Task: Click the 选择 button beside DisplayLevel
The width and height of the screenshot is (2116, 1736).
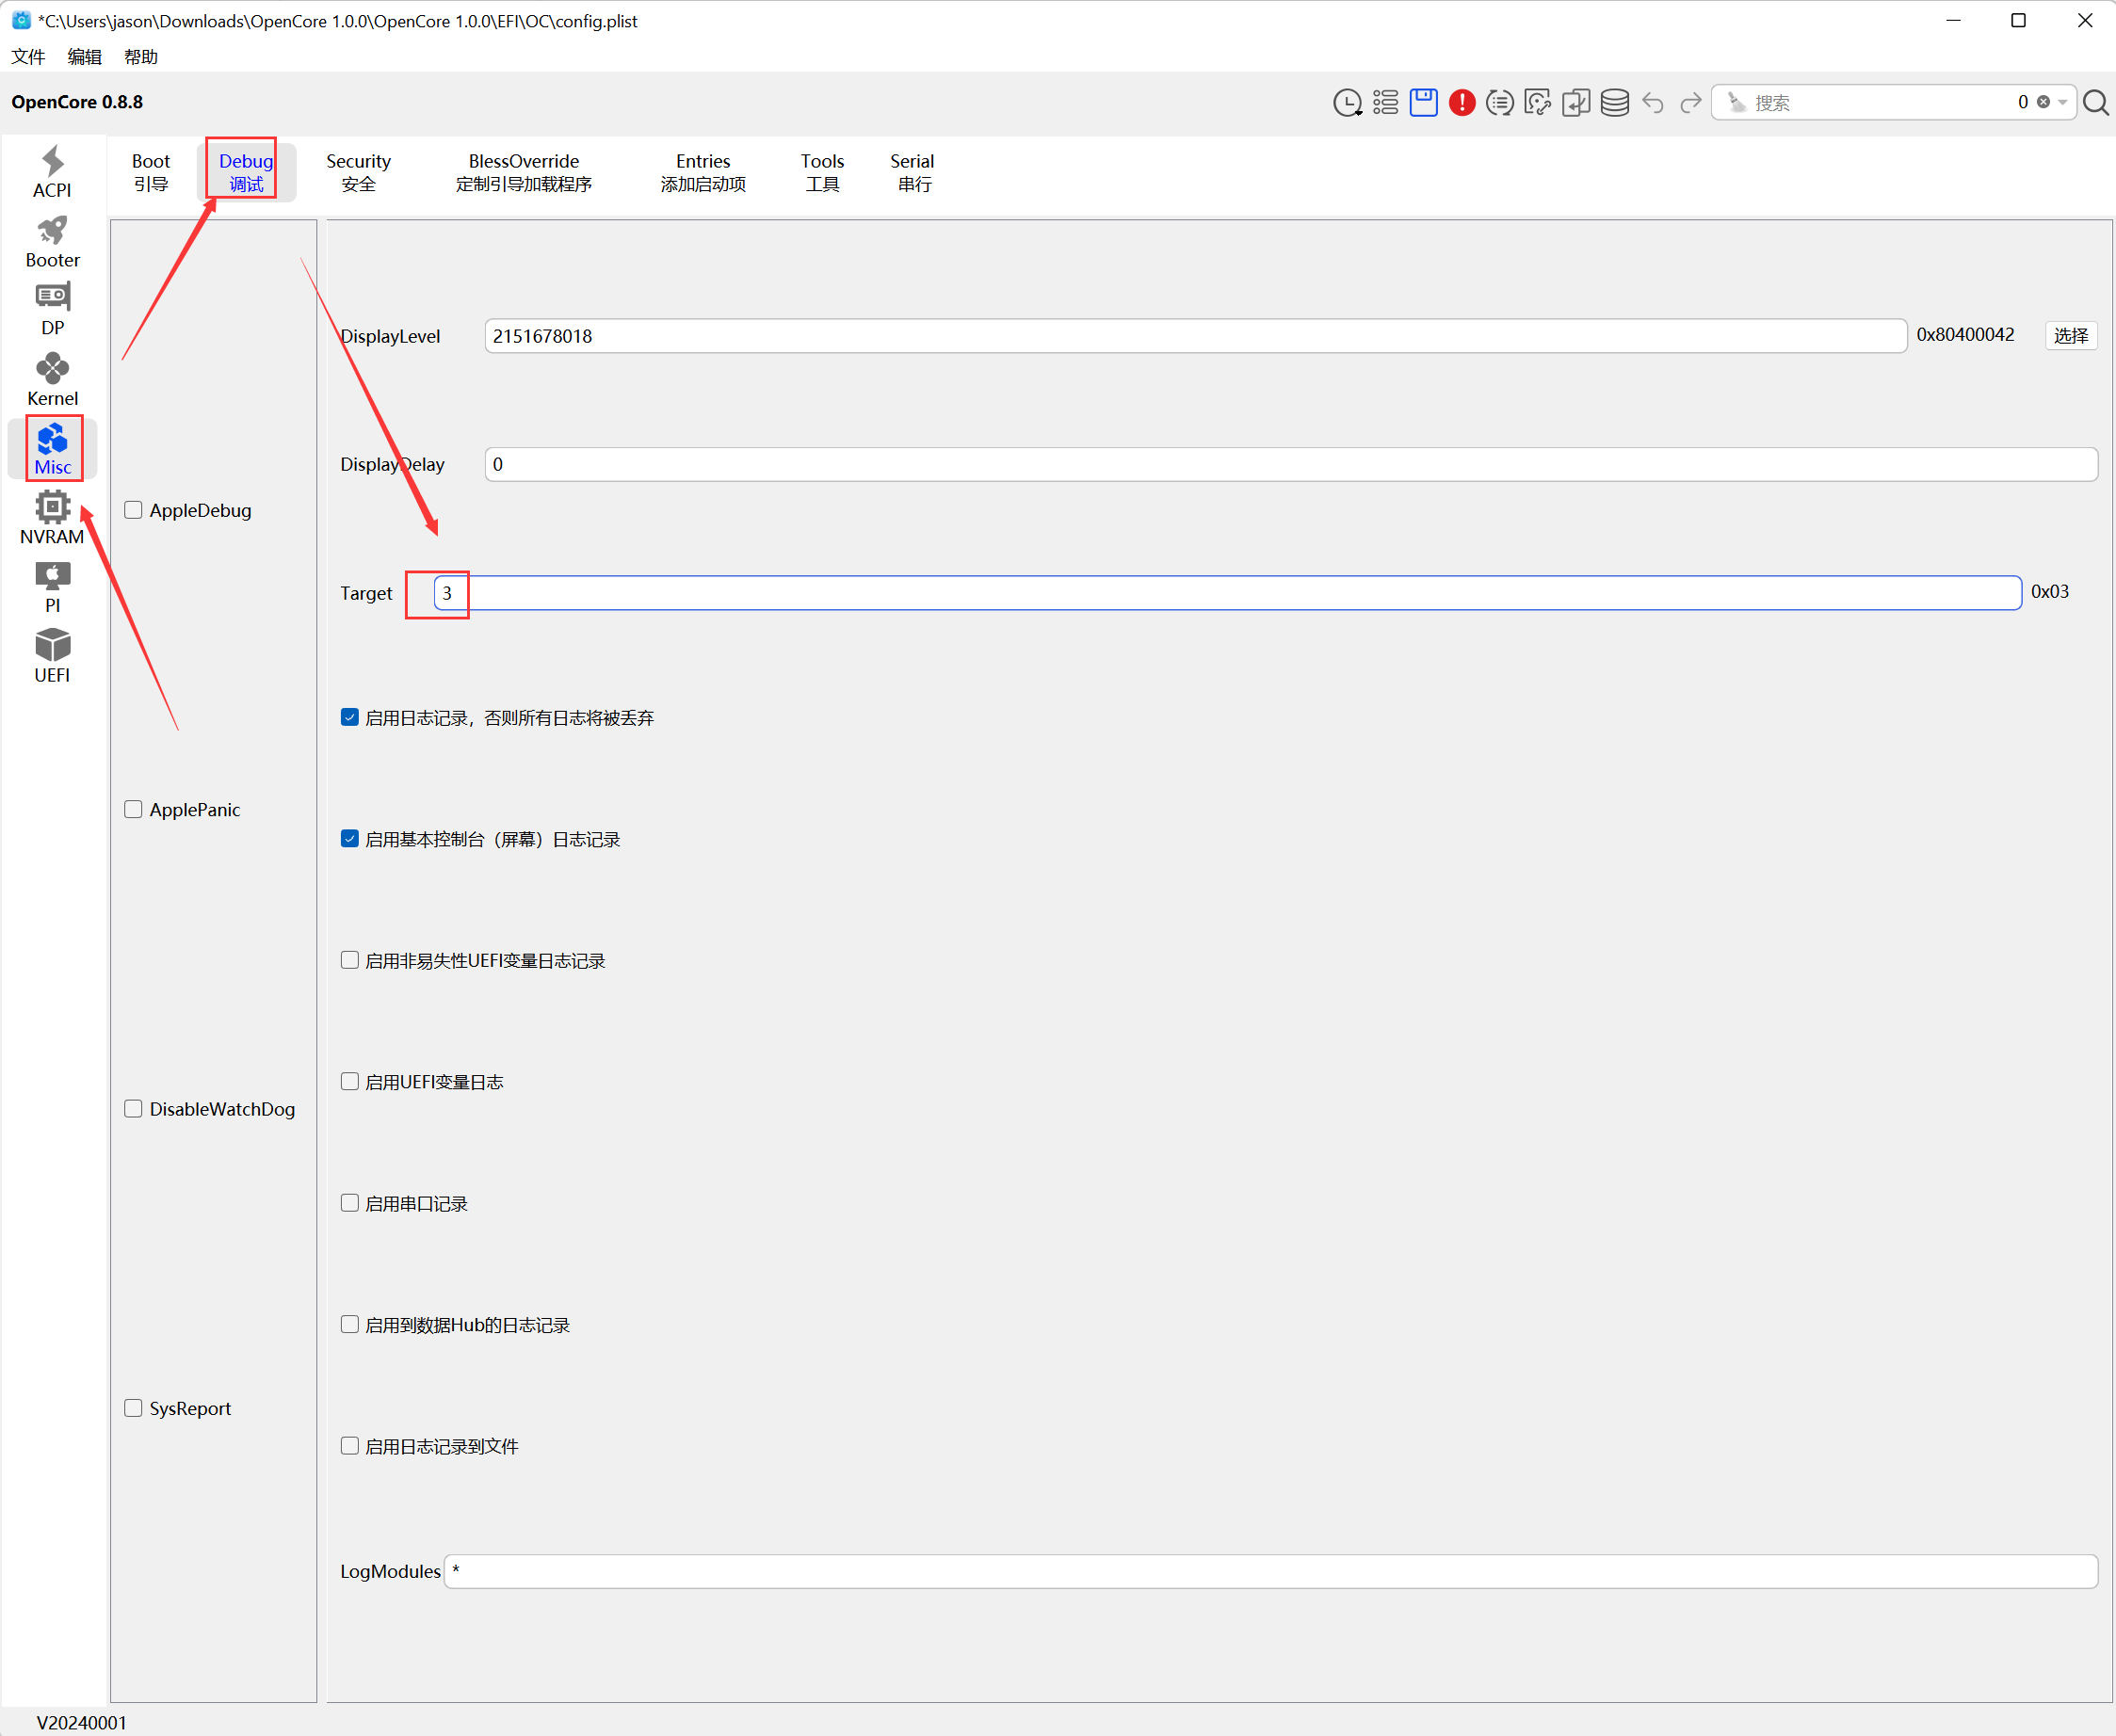Action: (x=2070, y=336)
